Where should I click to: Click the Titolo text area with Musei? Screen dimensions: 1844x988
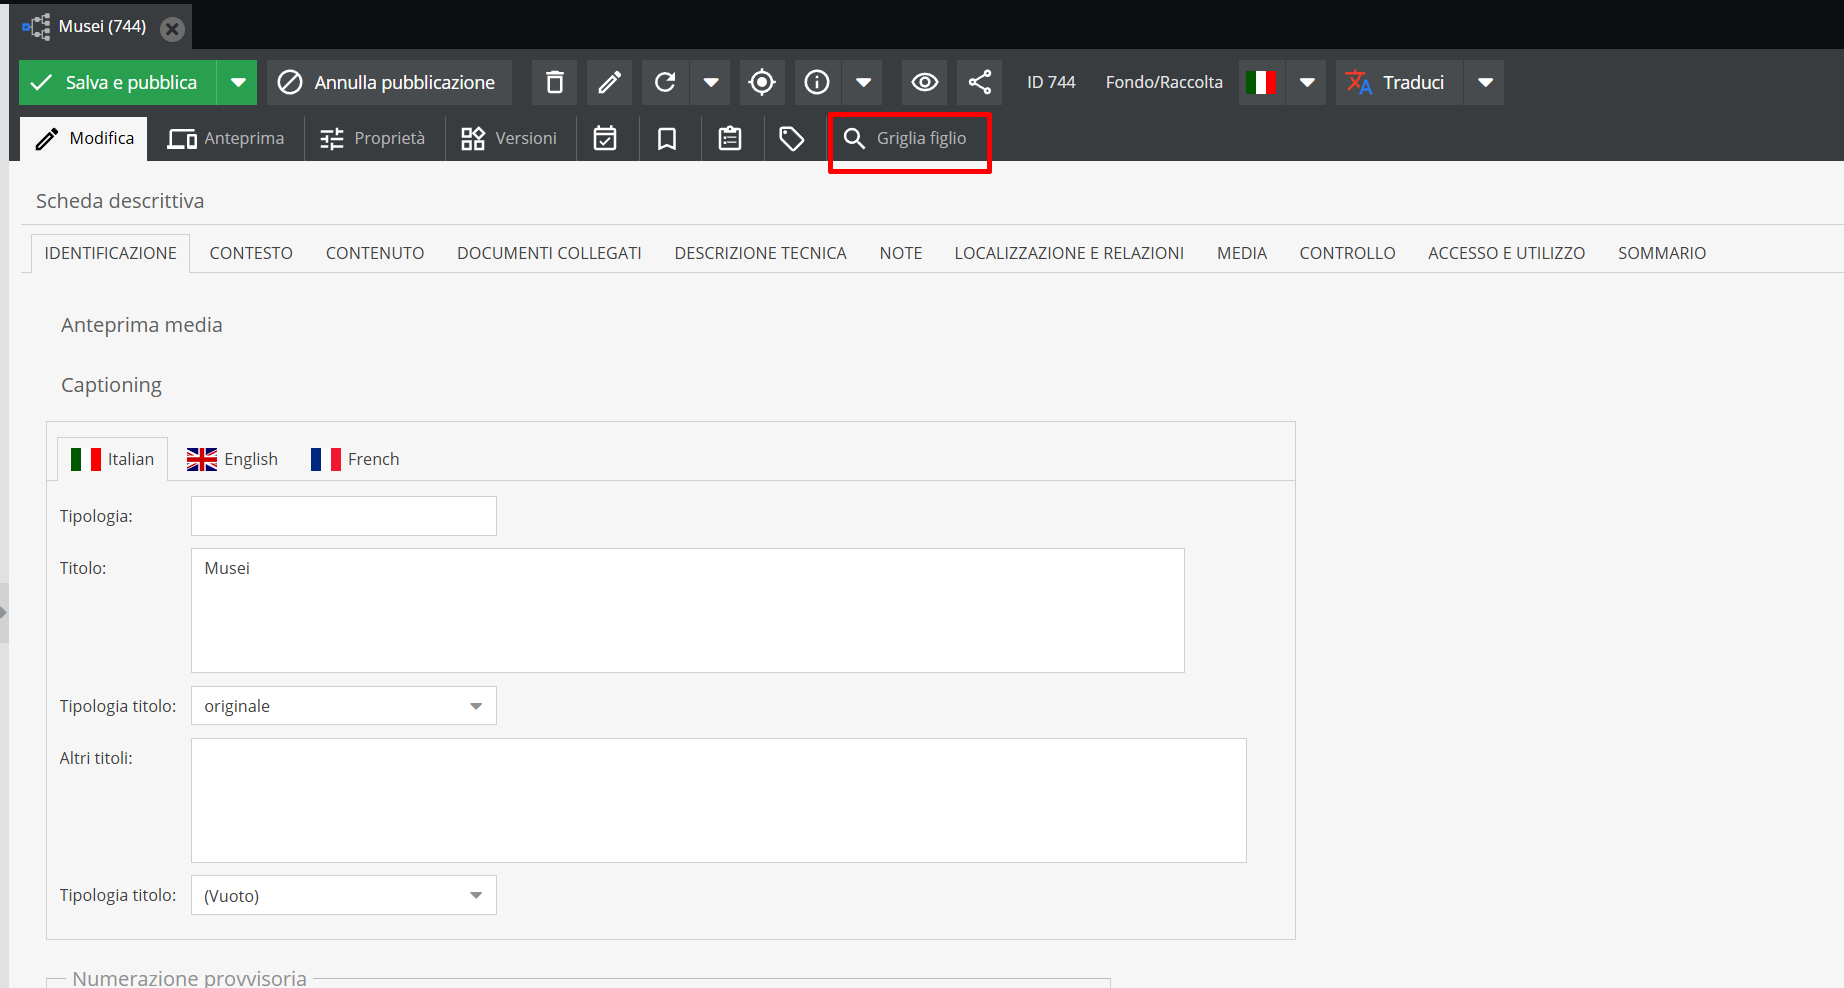688,610
